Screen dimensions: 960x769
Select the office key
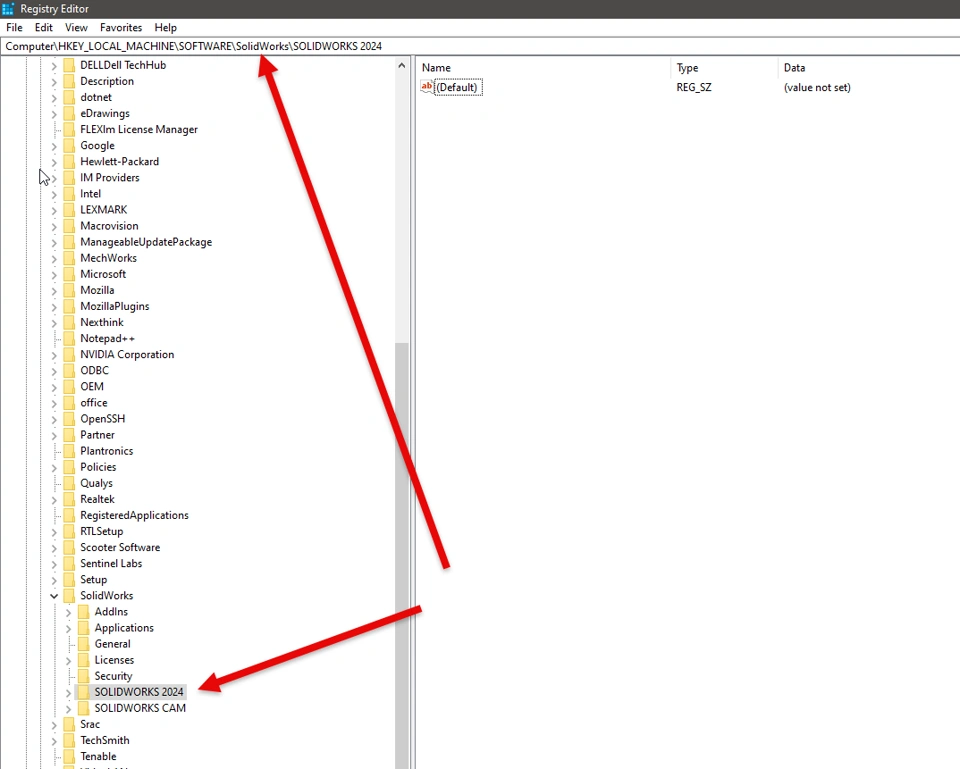[x=94, y=402]
